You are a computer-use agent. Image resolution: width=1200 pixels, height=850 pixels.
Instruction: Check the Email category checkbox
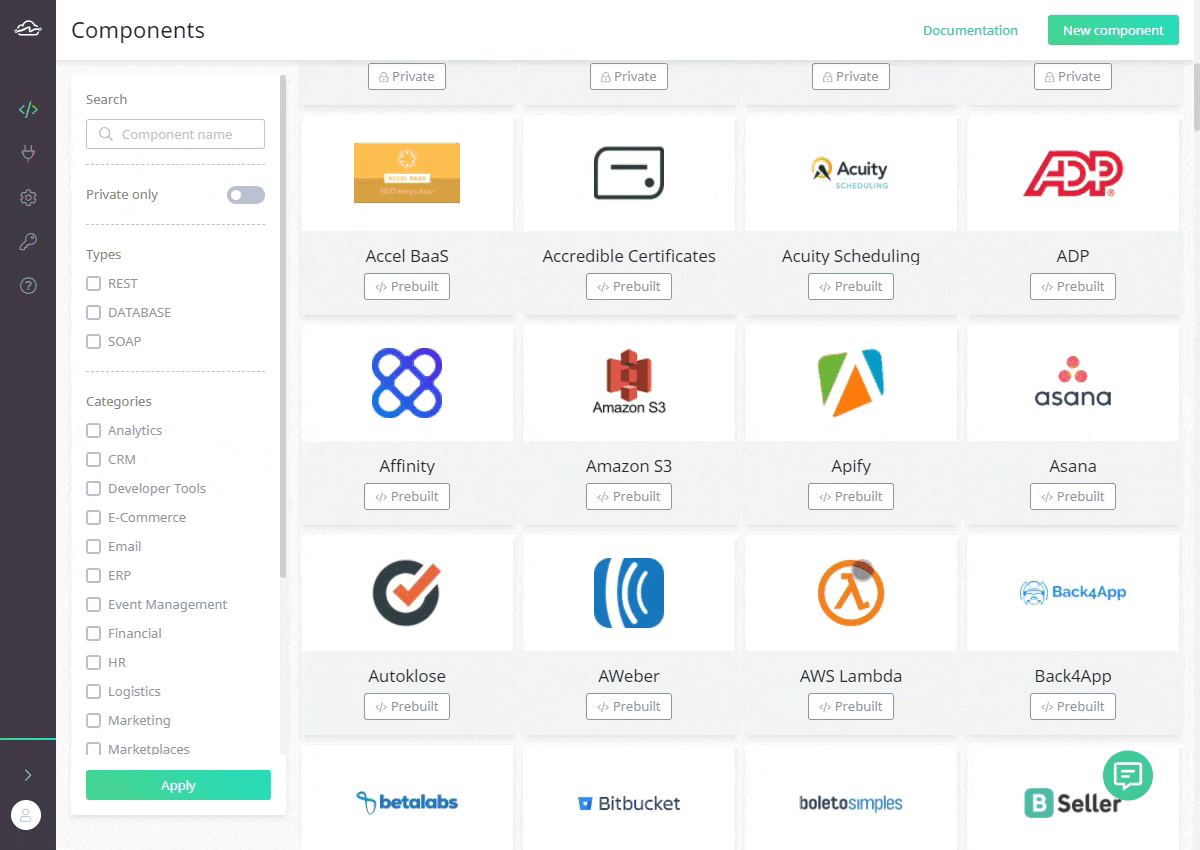tap(94, 547)
